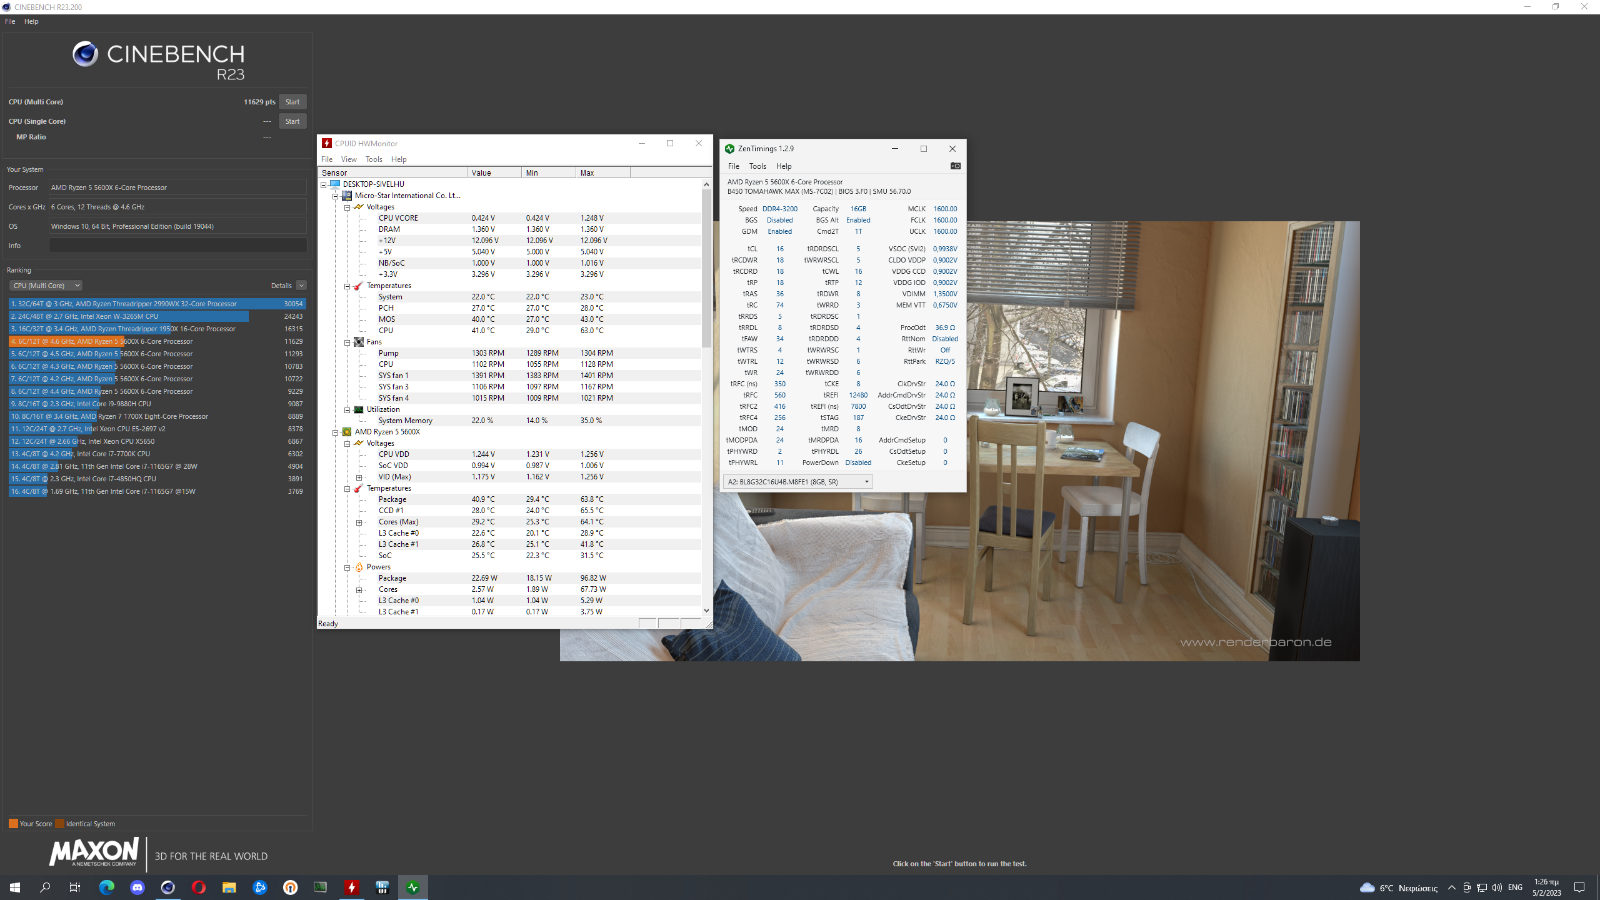Switch to ZenTimings green taskbar icon
Viewport: 1600px width, 900px height.
tap(412, 887)
